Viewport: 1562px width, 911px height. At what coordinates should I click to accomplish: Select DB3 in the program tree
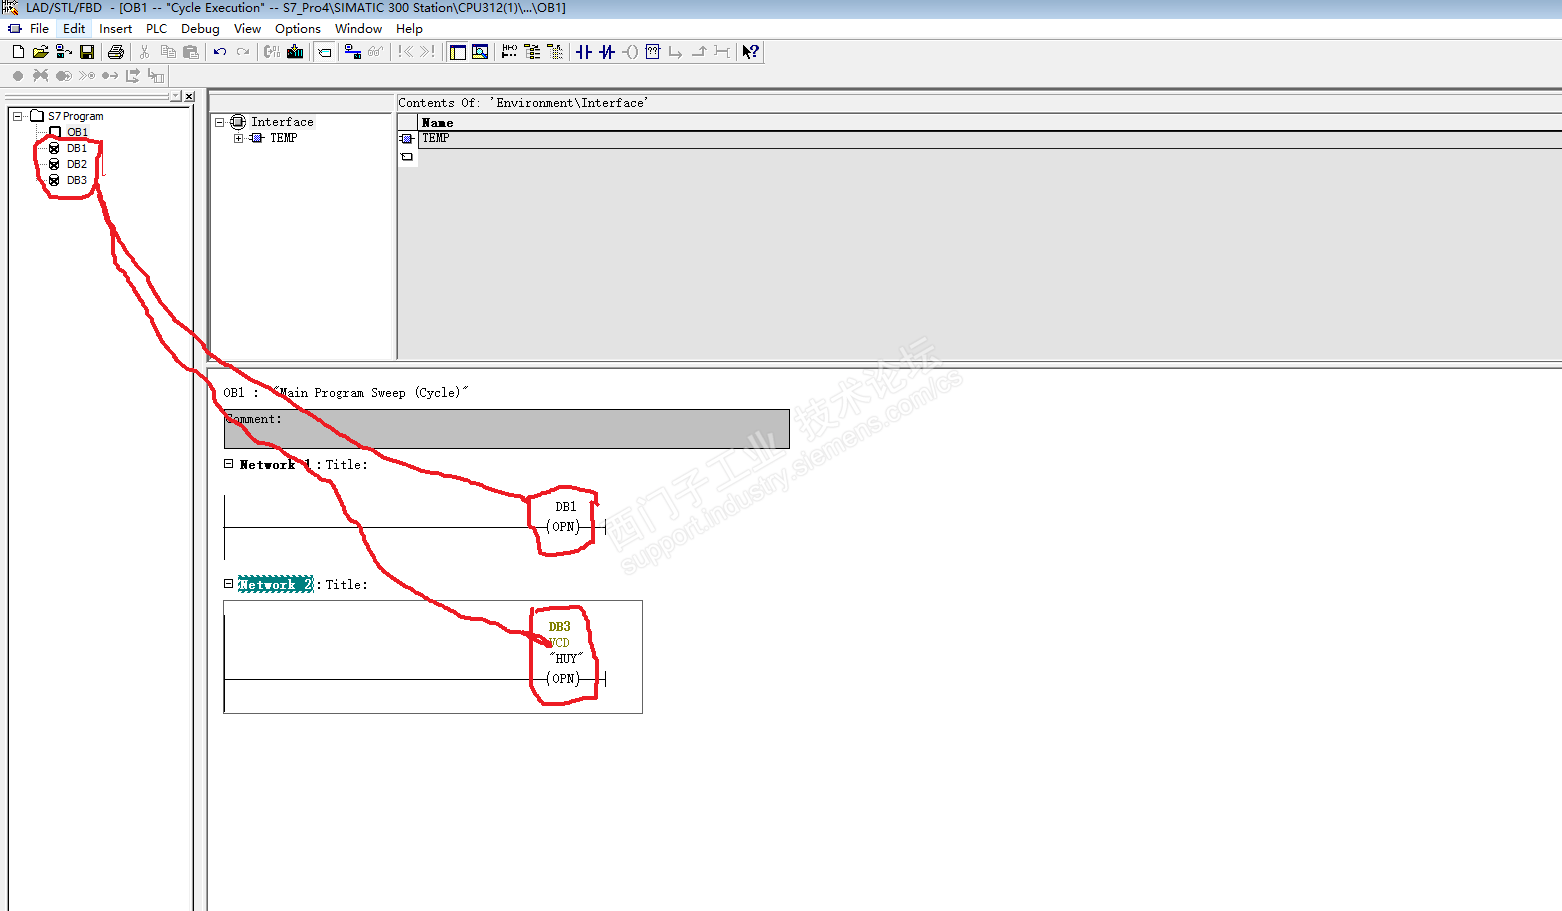pyautogui.click(x=77, y=180)
